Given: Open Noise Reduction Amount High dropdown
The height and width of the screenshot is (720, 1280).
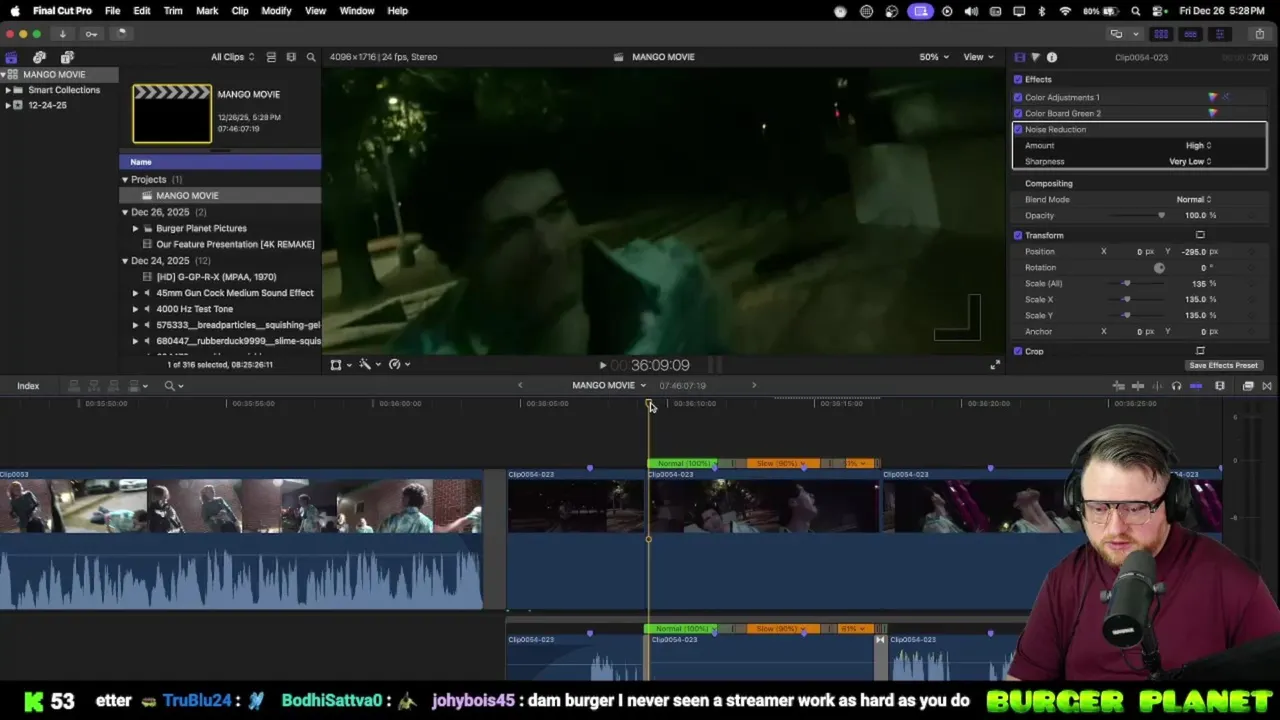Looking at the screenshot, I should pos(1198,145).
